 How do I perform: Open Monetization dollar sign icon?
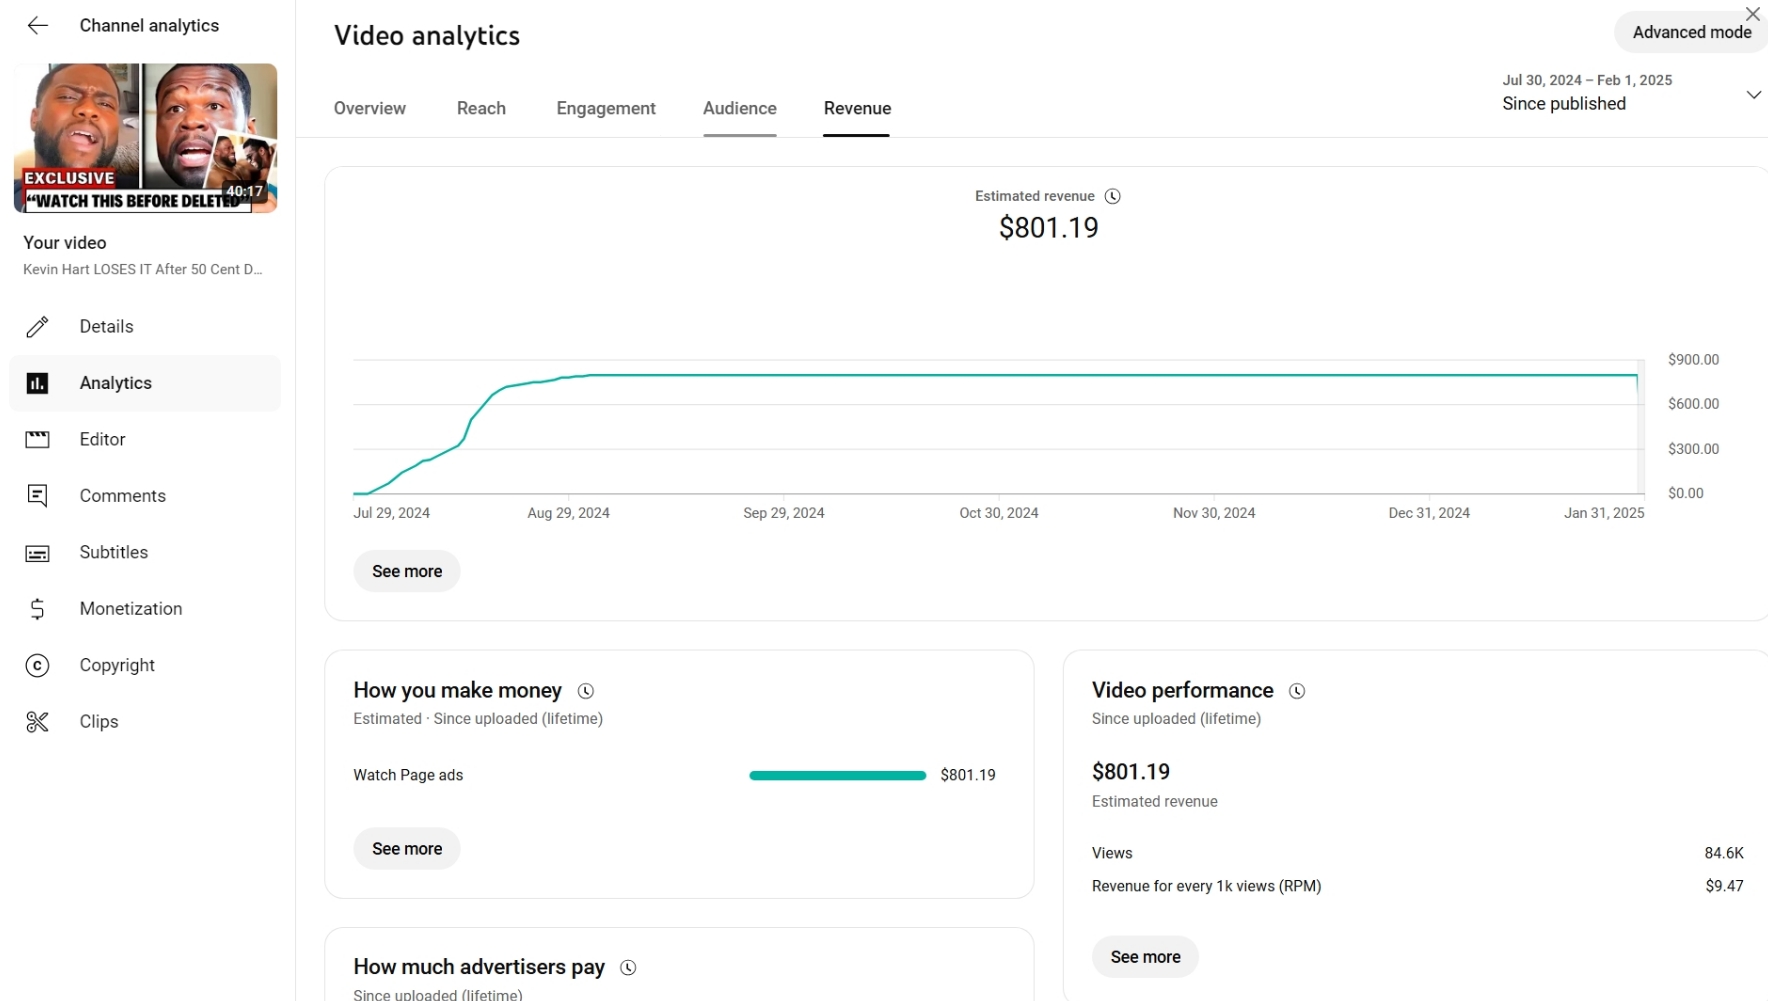coord(37,609)
